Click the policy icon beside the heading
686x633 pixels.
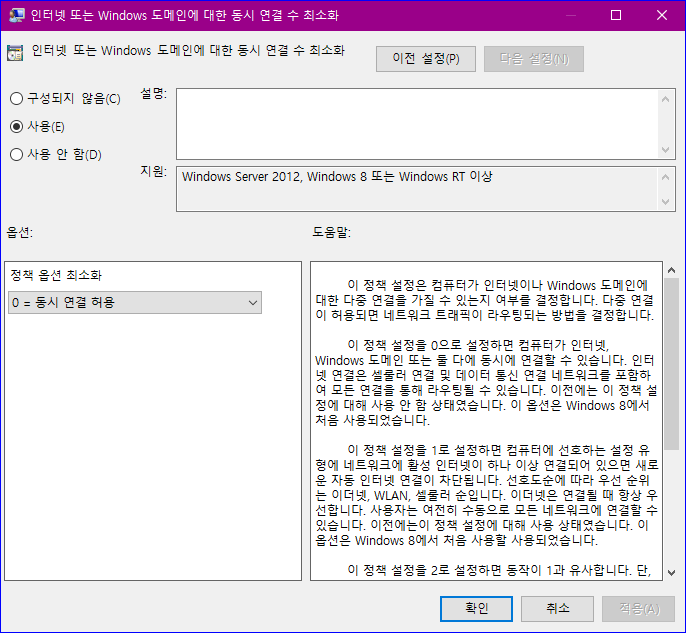15,52
